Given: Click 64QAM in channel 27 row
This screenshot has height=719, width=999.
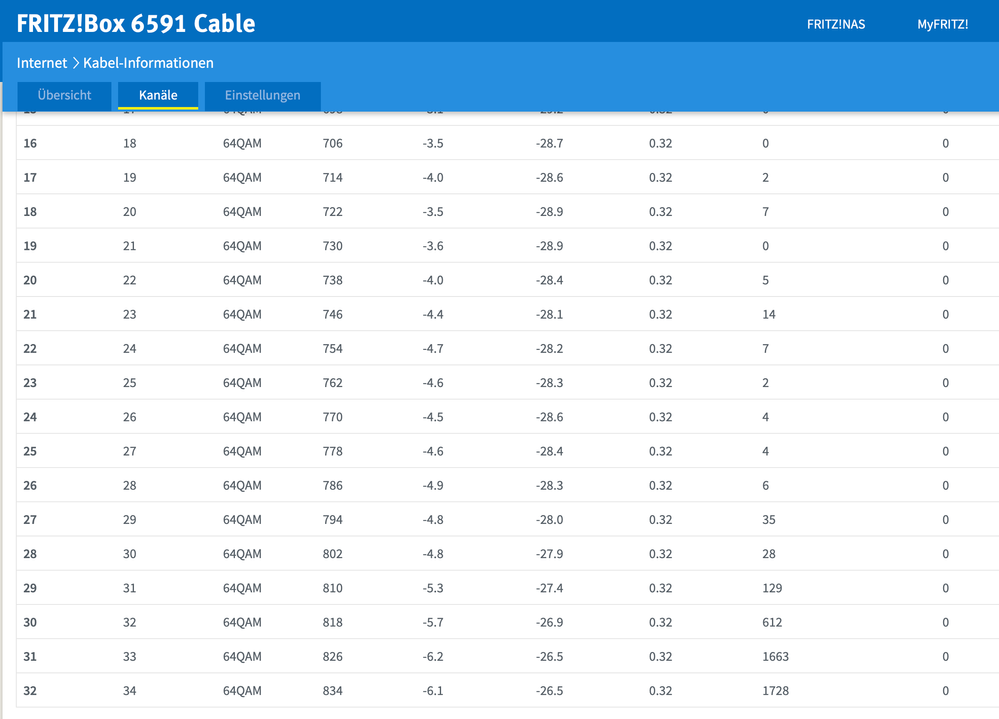Looking at the screenshot, I should coord(242,520).
